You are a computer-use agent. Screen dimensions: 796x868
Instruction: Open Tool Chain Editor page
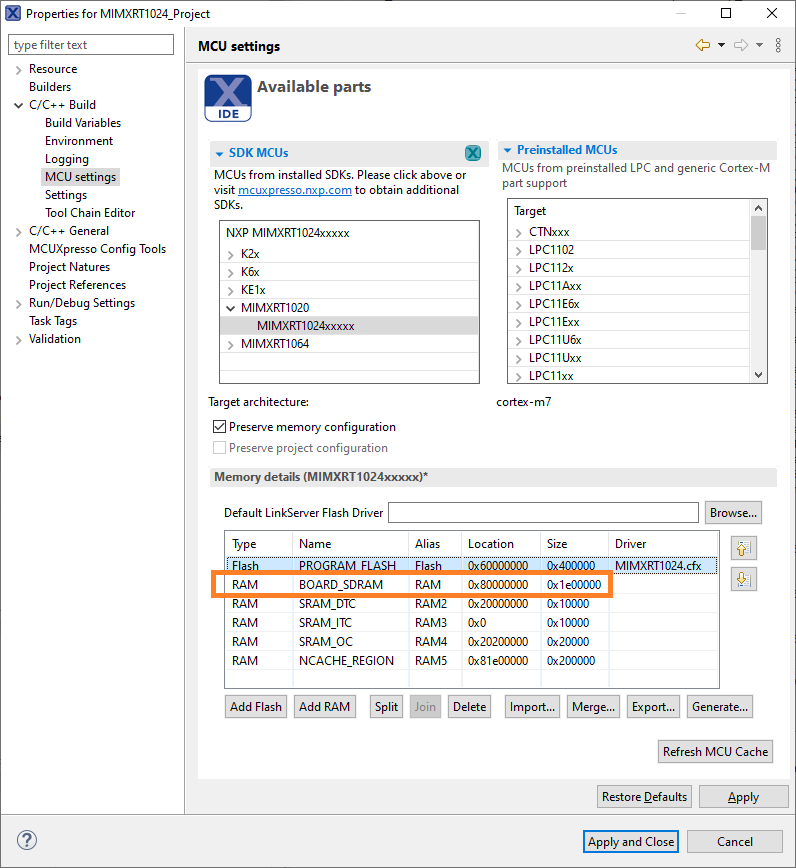90,213
